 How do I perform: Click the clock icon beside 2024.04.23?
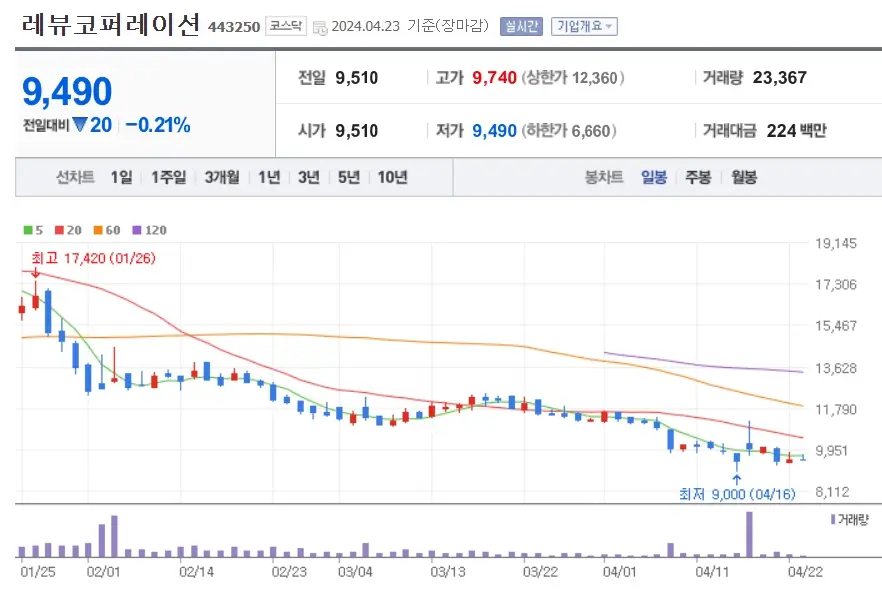320,26
